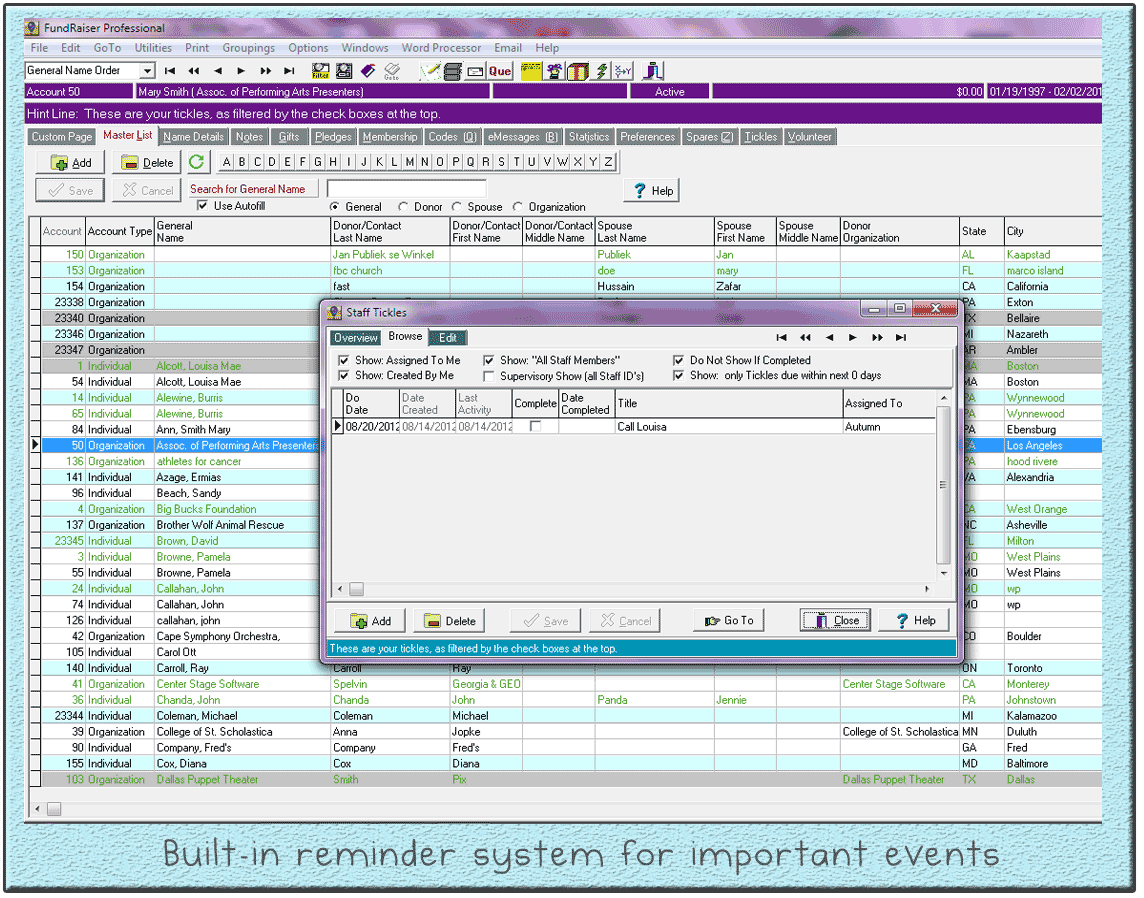This screenshot has width=1144, height=898.
Task: Switch to Edit tab in Staff Tickles
Action: tap(449, 338)
